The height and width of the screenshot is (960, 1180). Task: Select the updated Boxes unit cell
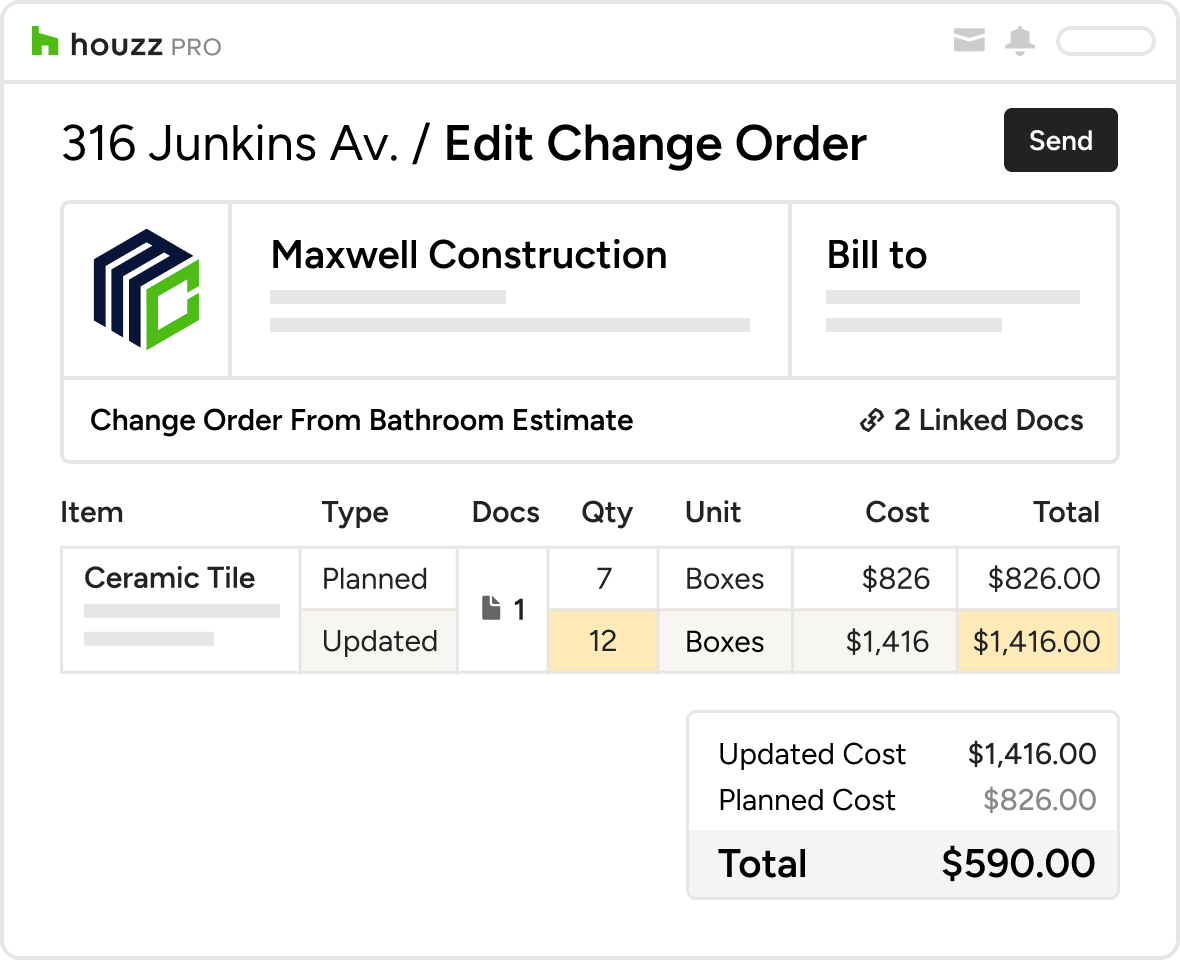click(x=725, y=641)
